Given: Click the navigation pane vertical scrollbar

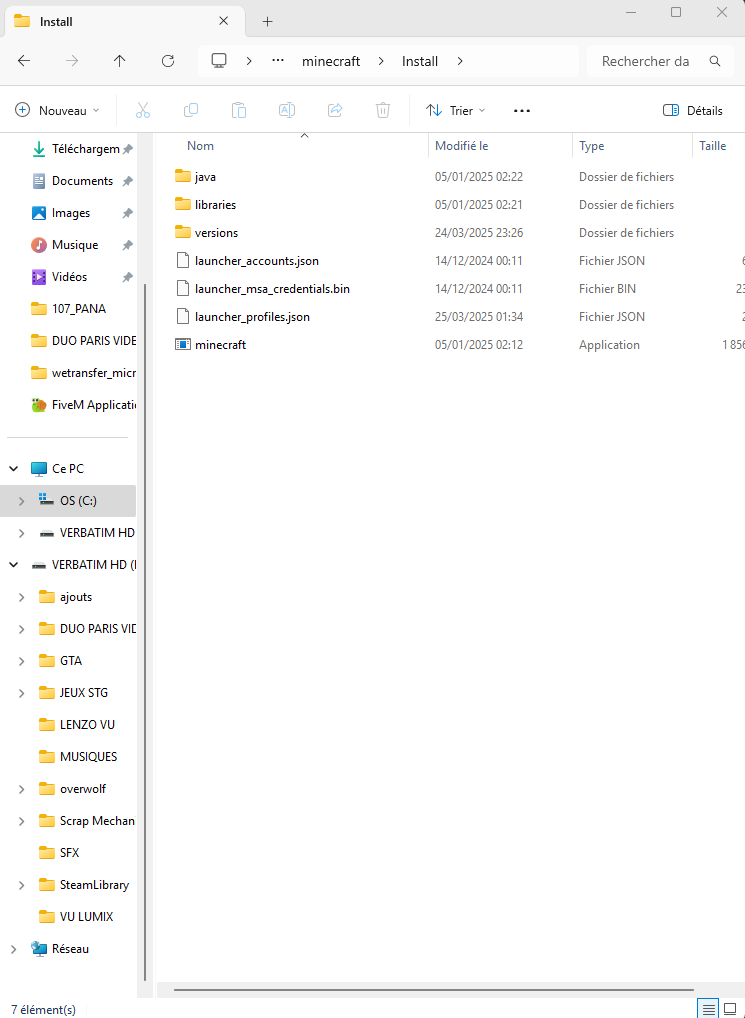Looking at the screenshot, I should click(x=145, y=630).
